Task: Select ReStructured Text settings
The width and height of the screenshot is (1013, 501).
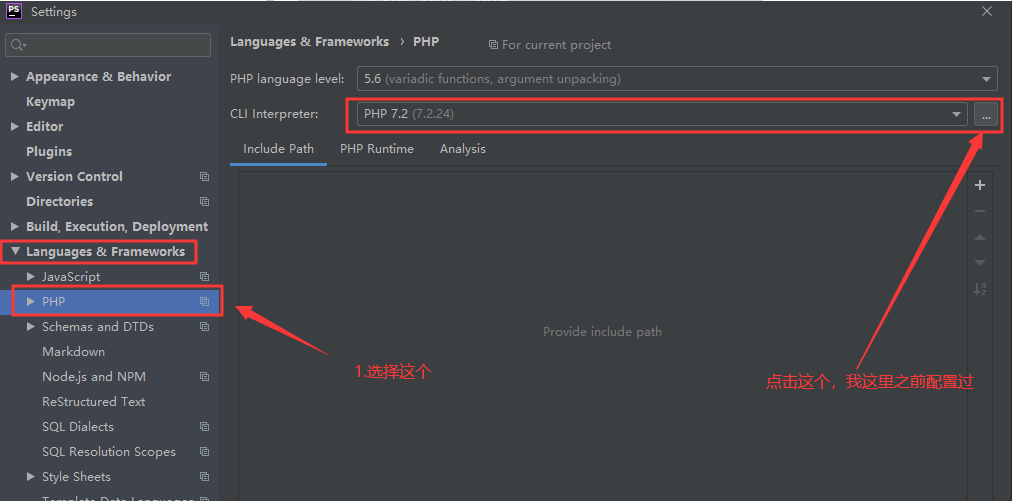Action: pyautogui.click(x=94, y=402)
